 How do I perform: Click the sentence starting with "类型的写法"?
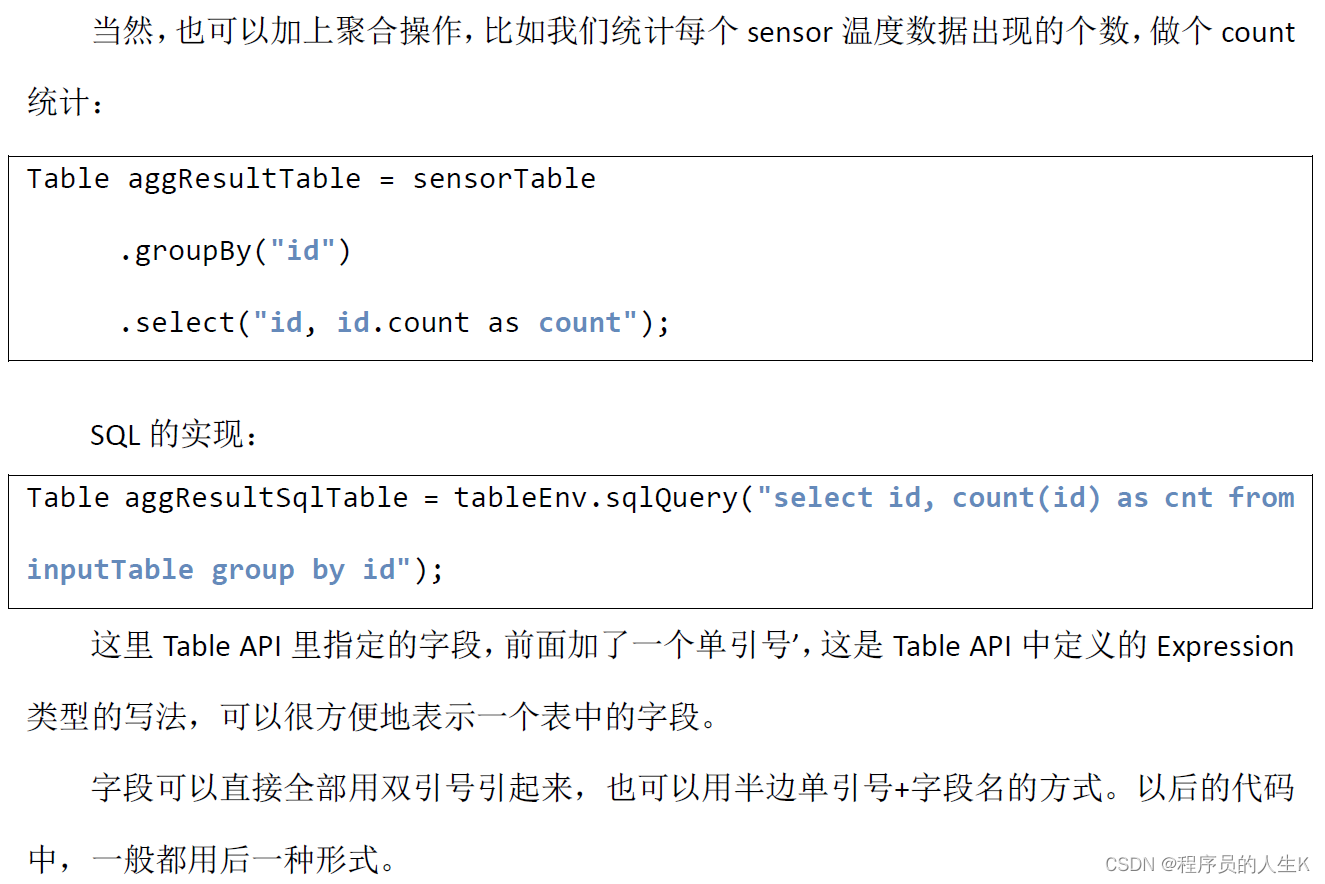pos(372,717)
